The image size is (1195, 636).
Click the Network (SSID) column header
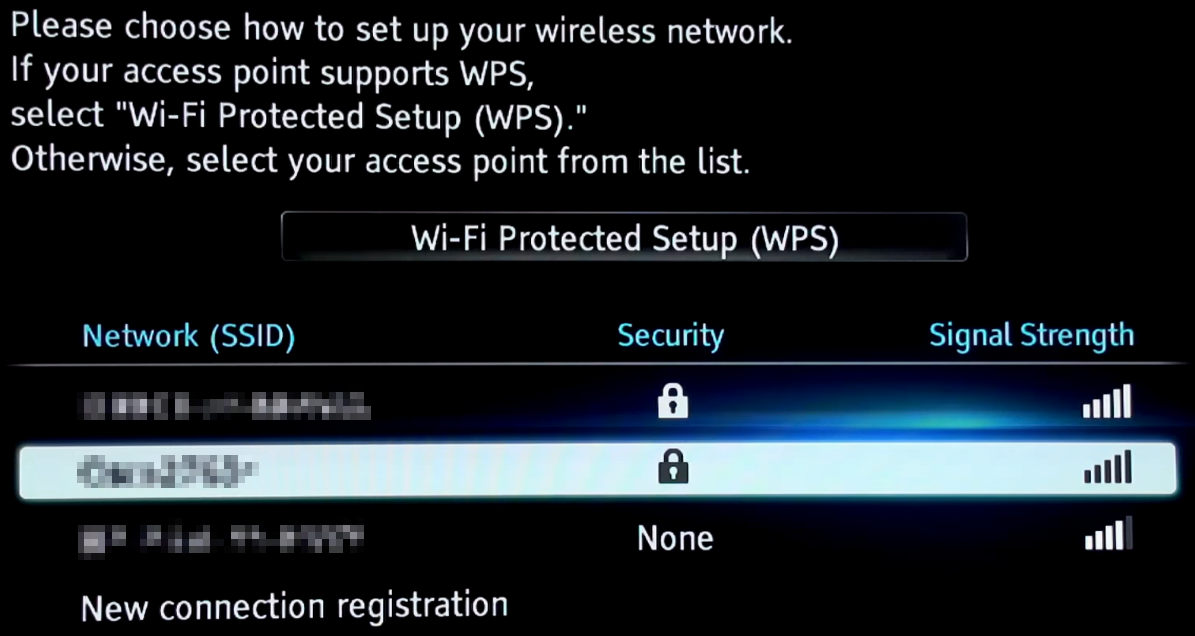point(188,336)
